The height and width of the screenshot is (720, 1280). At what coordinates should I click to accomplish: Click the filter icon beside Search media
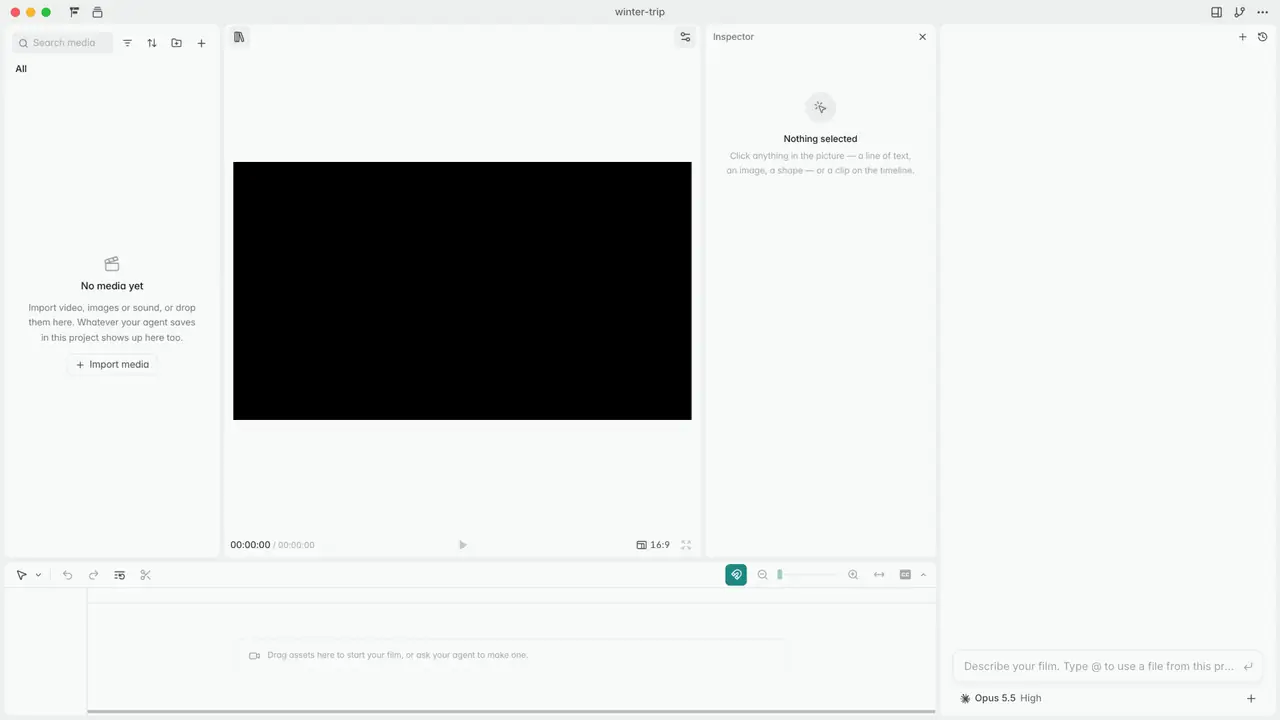click(127, 43)
